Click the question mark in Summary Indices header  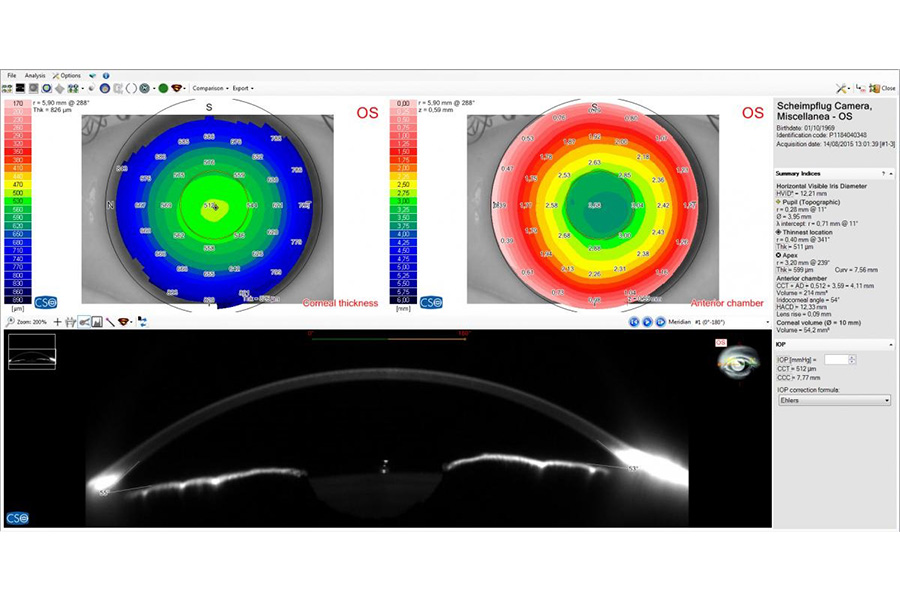click(883, 173)
